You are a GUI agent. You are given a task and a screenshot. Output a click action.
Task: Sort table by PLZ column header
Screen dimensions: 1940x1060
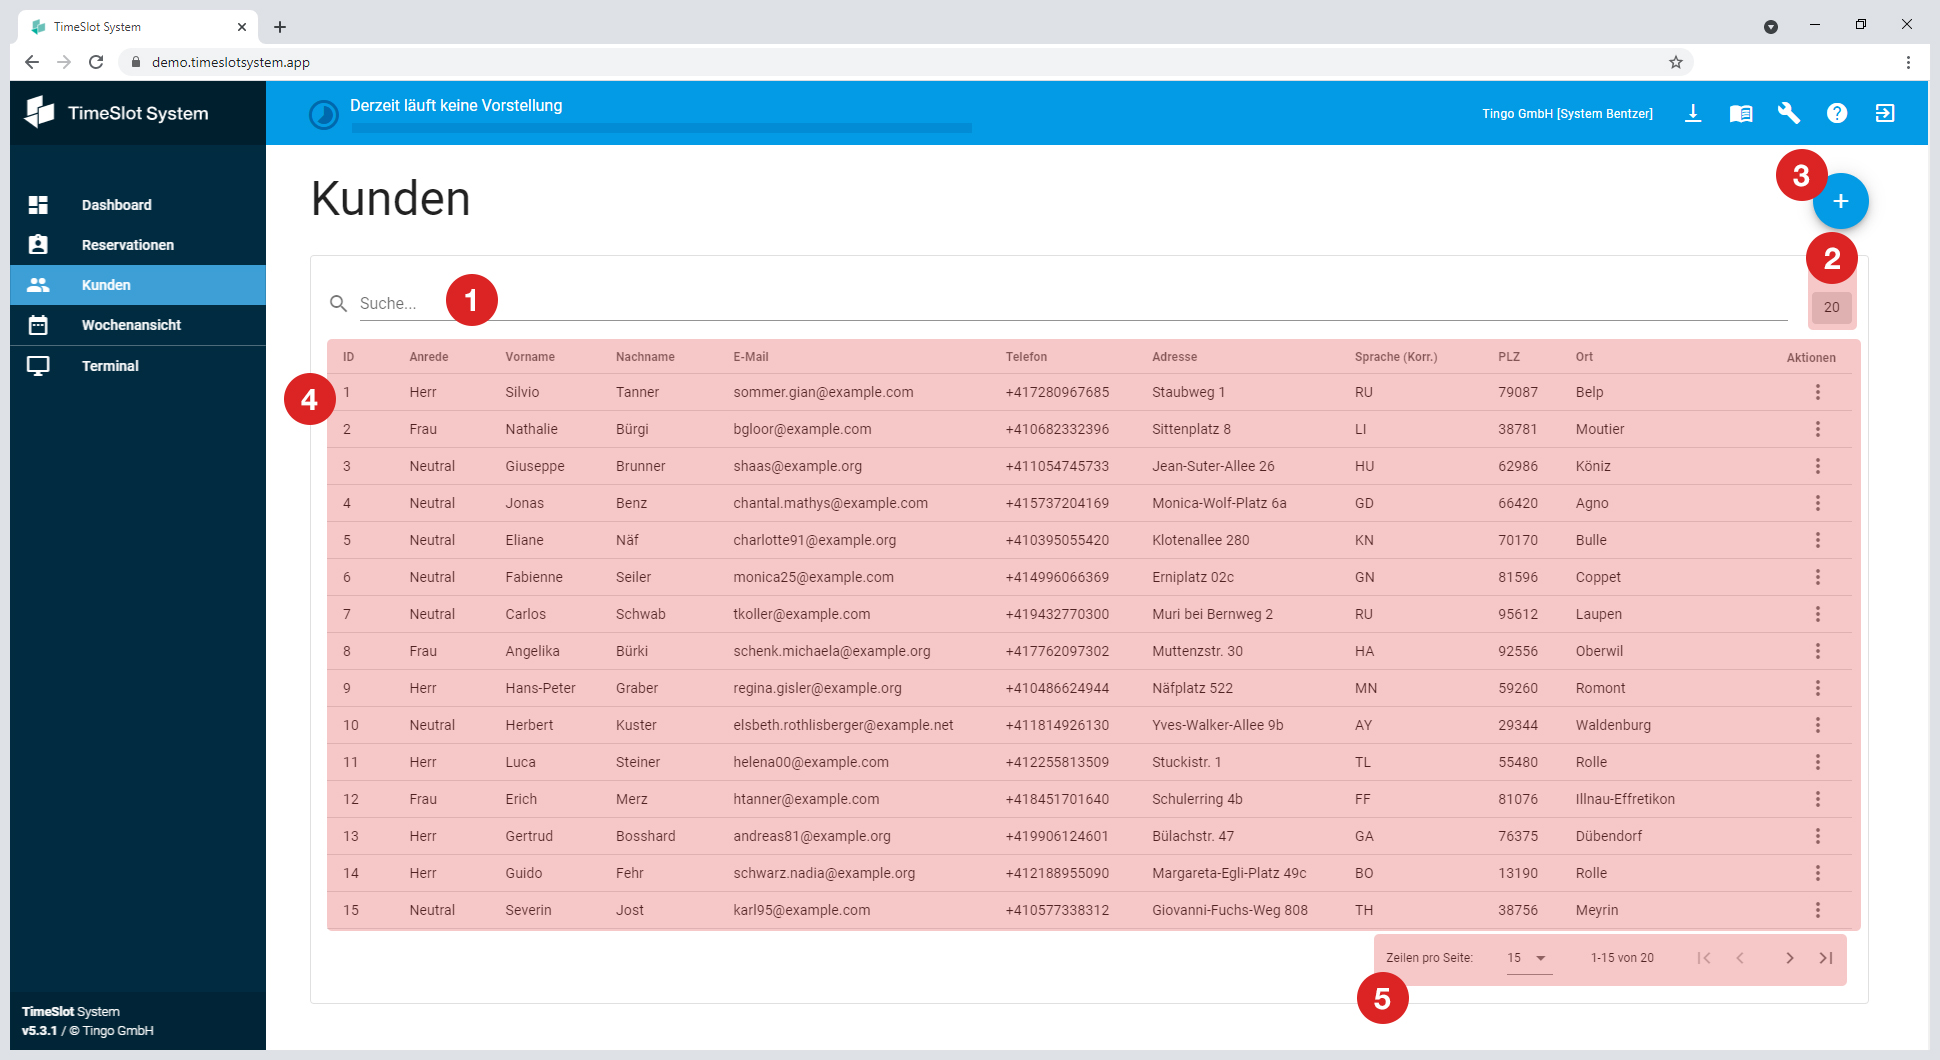point(1509,357)
